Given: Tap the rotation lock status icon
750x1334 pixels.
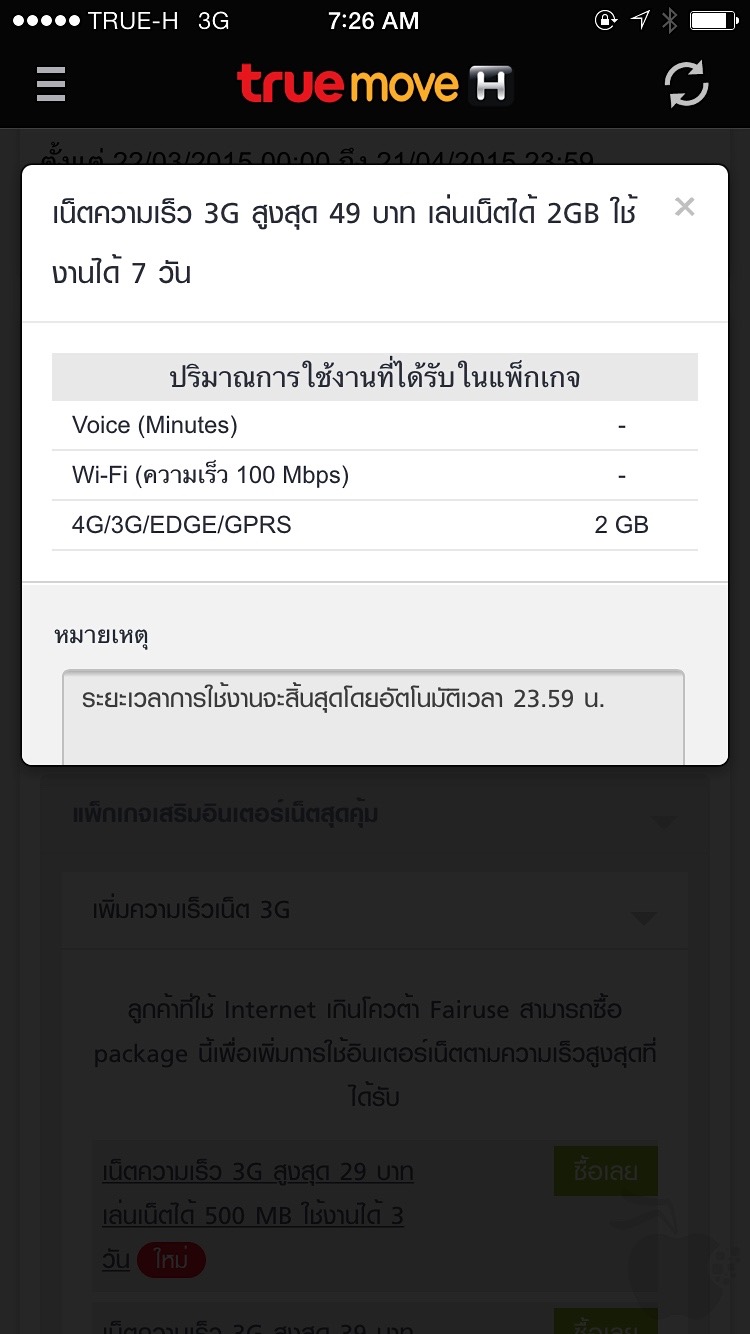Looking at the screenshot, I should [x=606, y=21].
